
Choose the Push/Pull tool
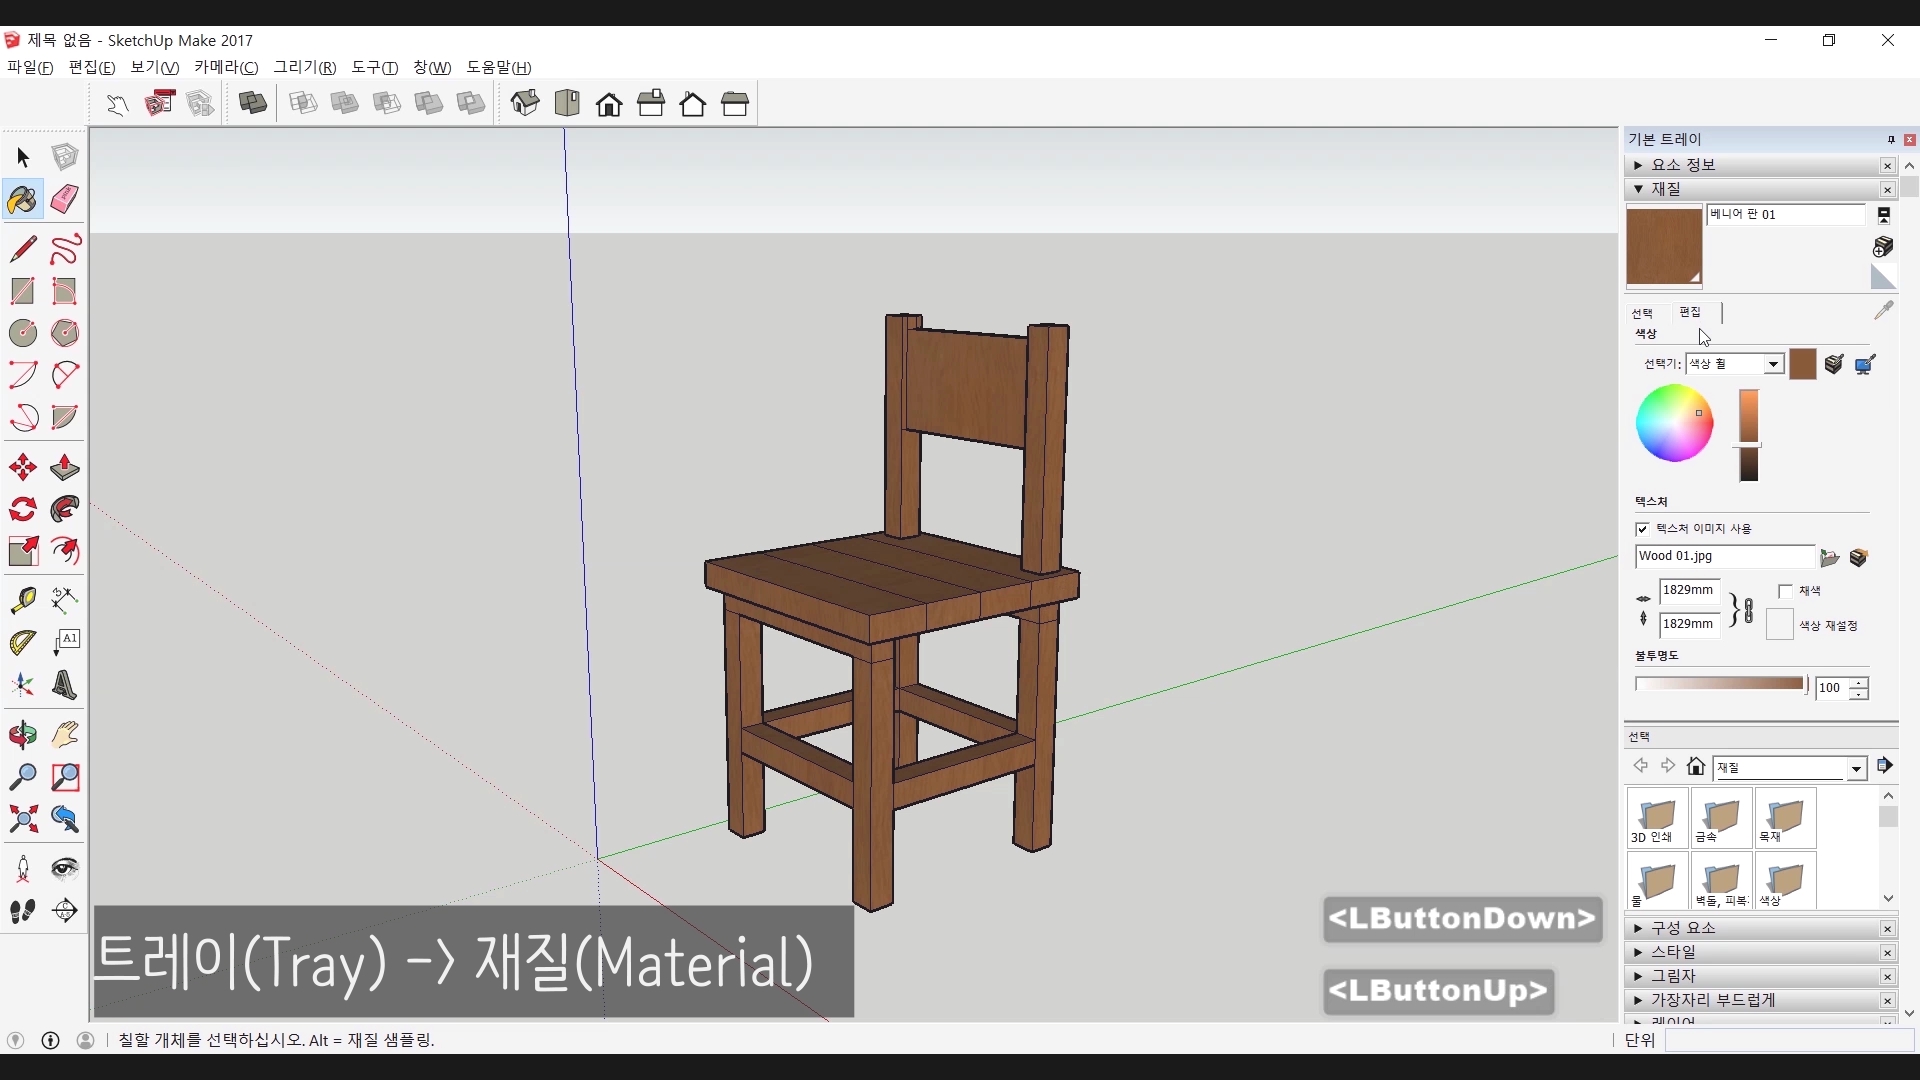(65, 467)
